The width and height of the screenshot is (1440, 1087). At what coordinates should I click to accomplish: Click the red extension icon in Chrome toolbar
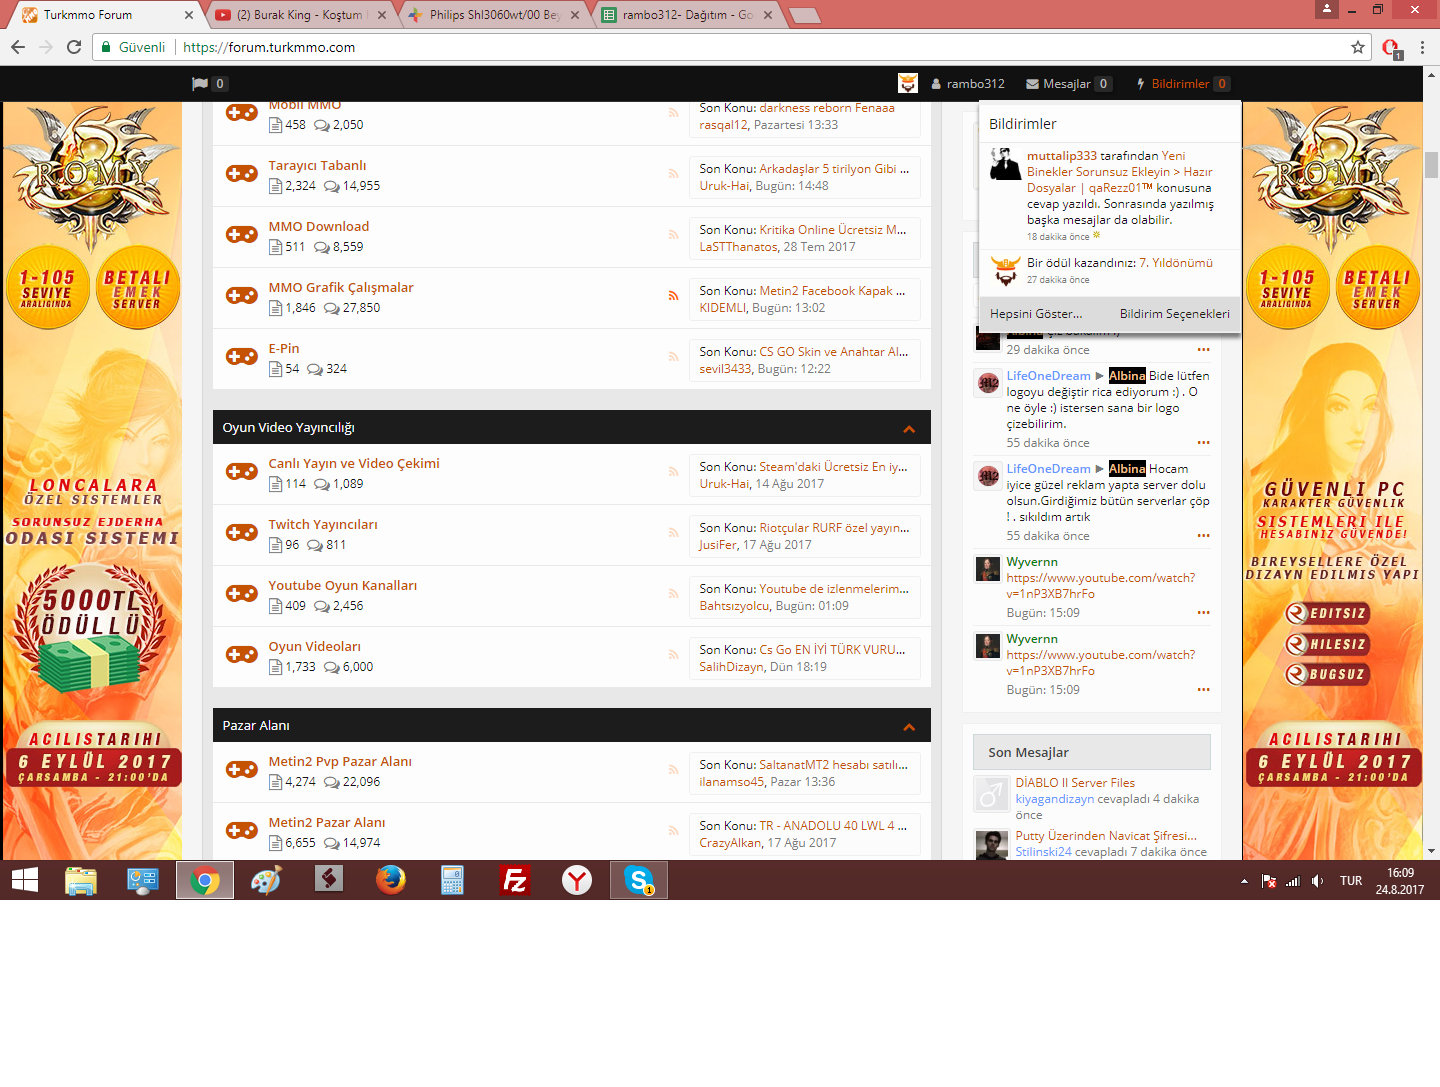(1391, 47)
